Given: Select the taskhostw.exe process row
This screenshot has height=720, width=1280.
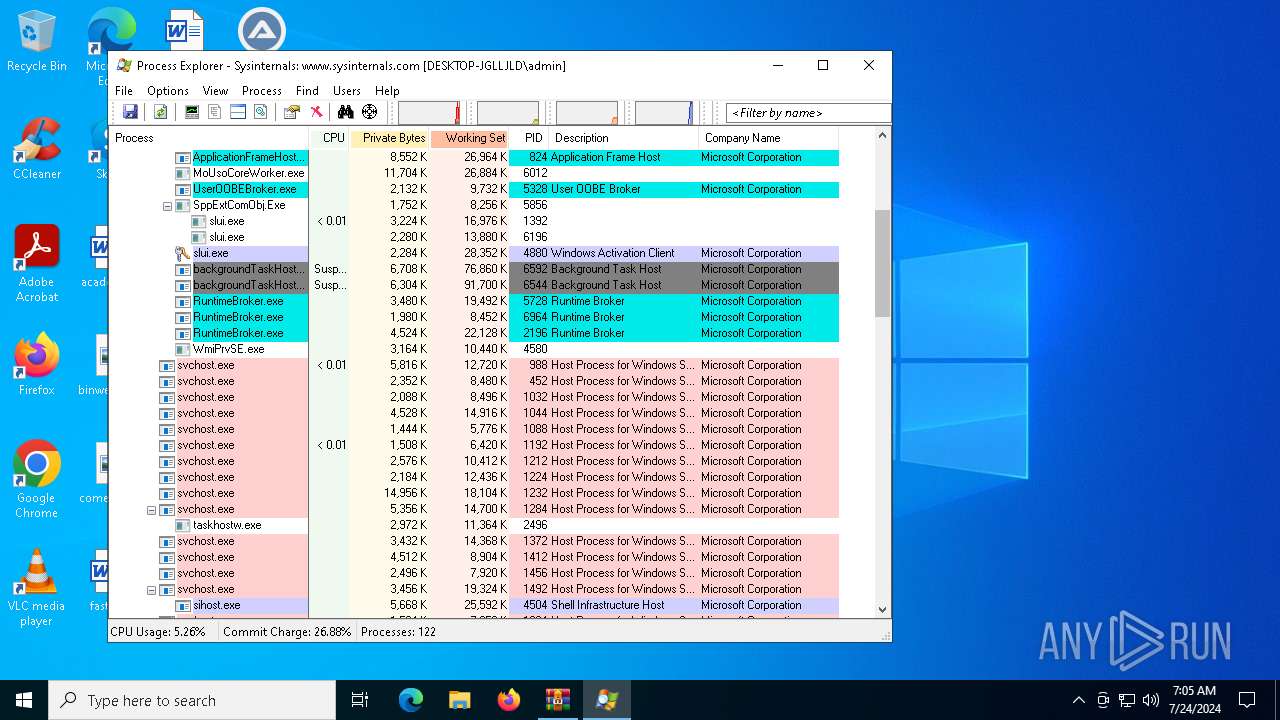Looking at the screenshot, I should [474, 525].
